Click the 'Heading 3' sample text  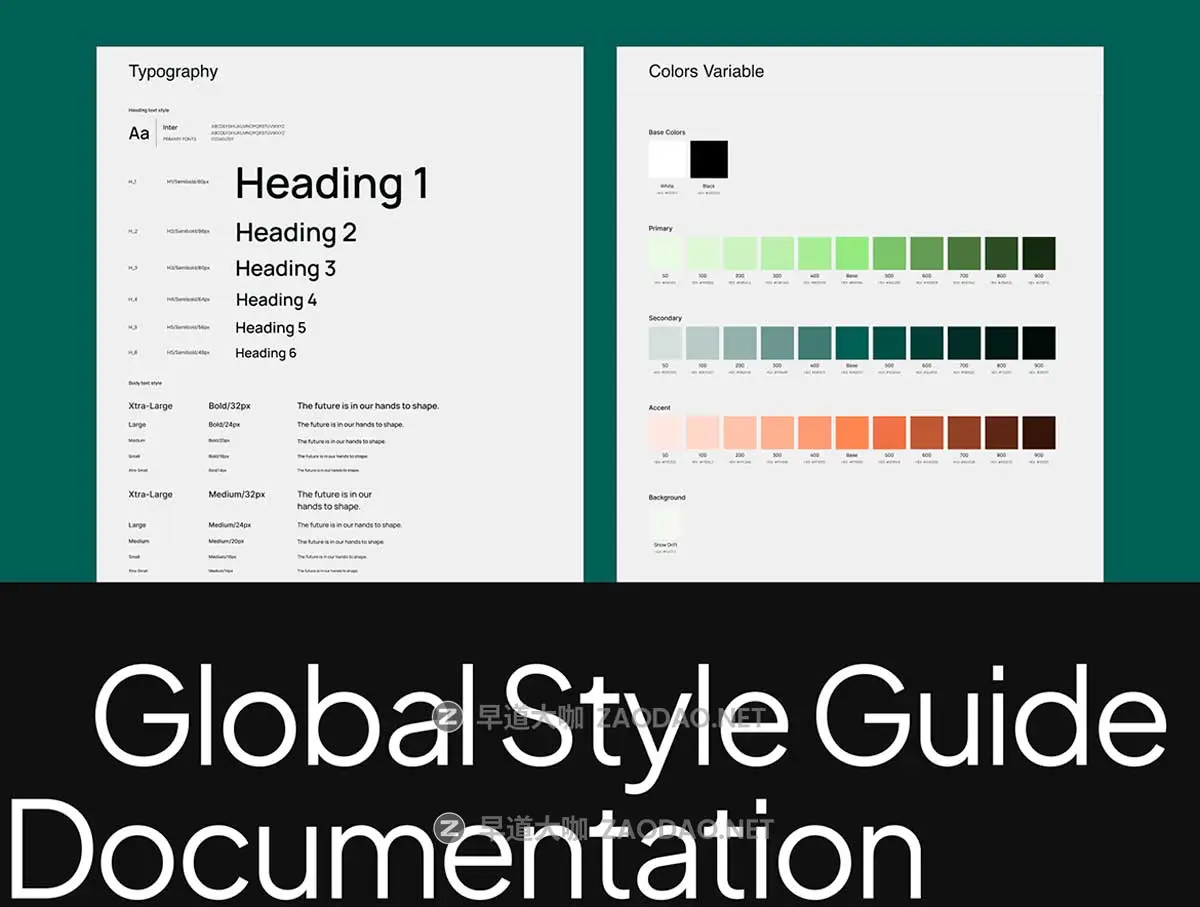286,269
